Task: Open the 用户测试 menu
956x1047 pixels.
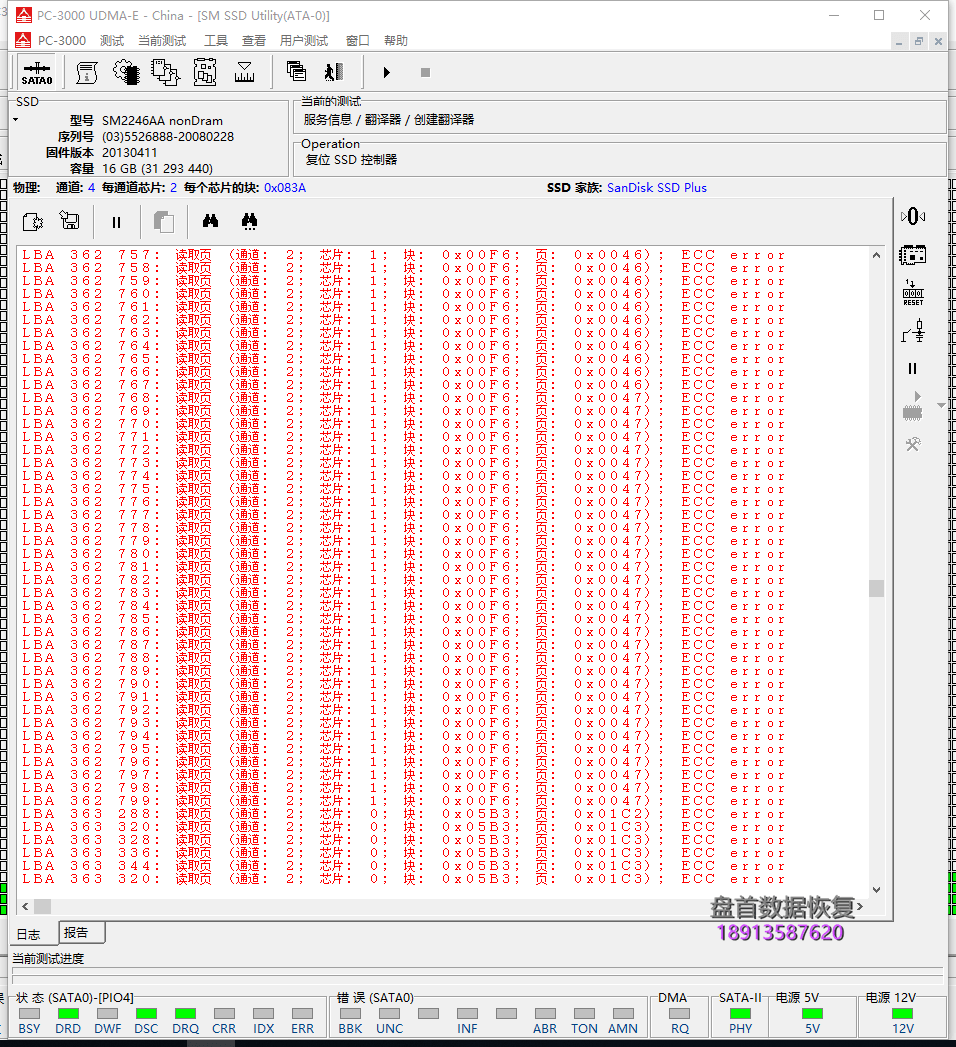Action: 304,41
